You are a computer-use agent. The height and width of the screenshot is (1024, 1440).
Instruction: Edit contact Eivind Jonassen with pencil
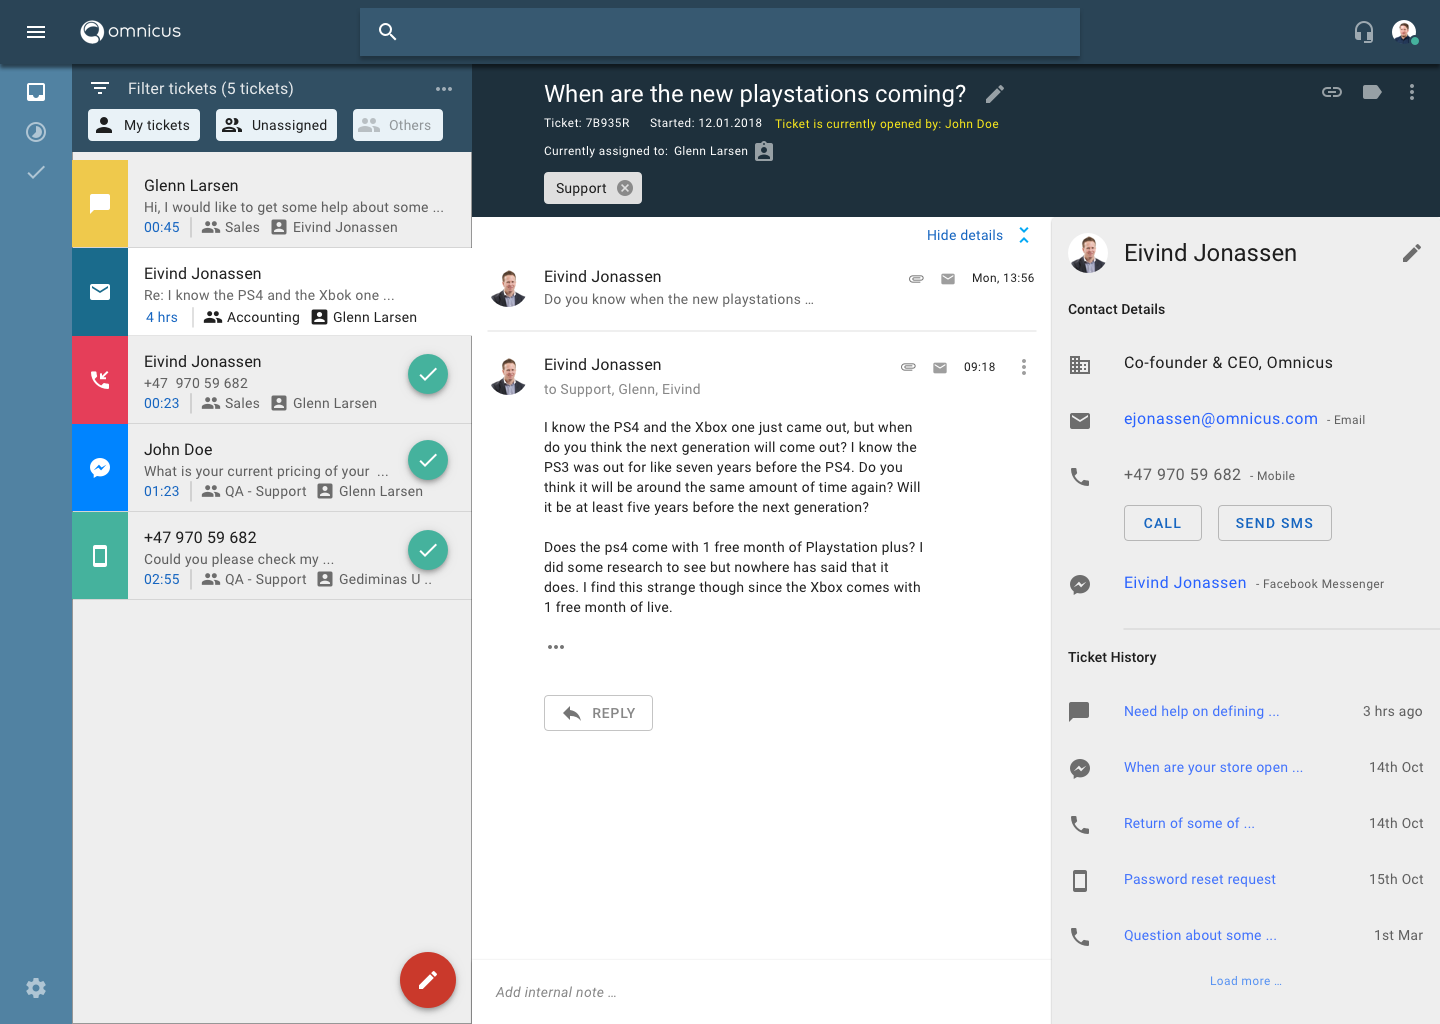(1412, 253)
